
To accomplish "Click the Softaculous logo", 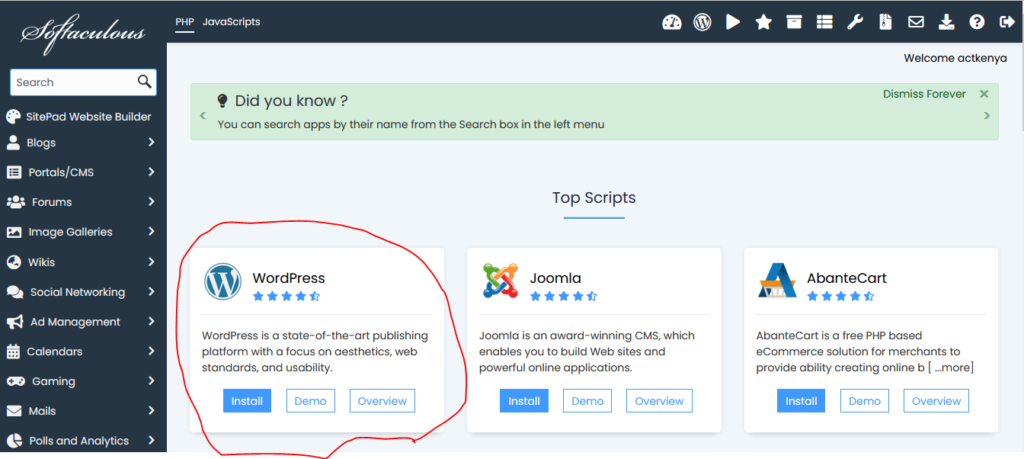I will [x=83, y=33].
